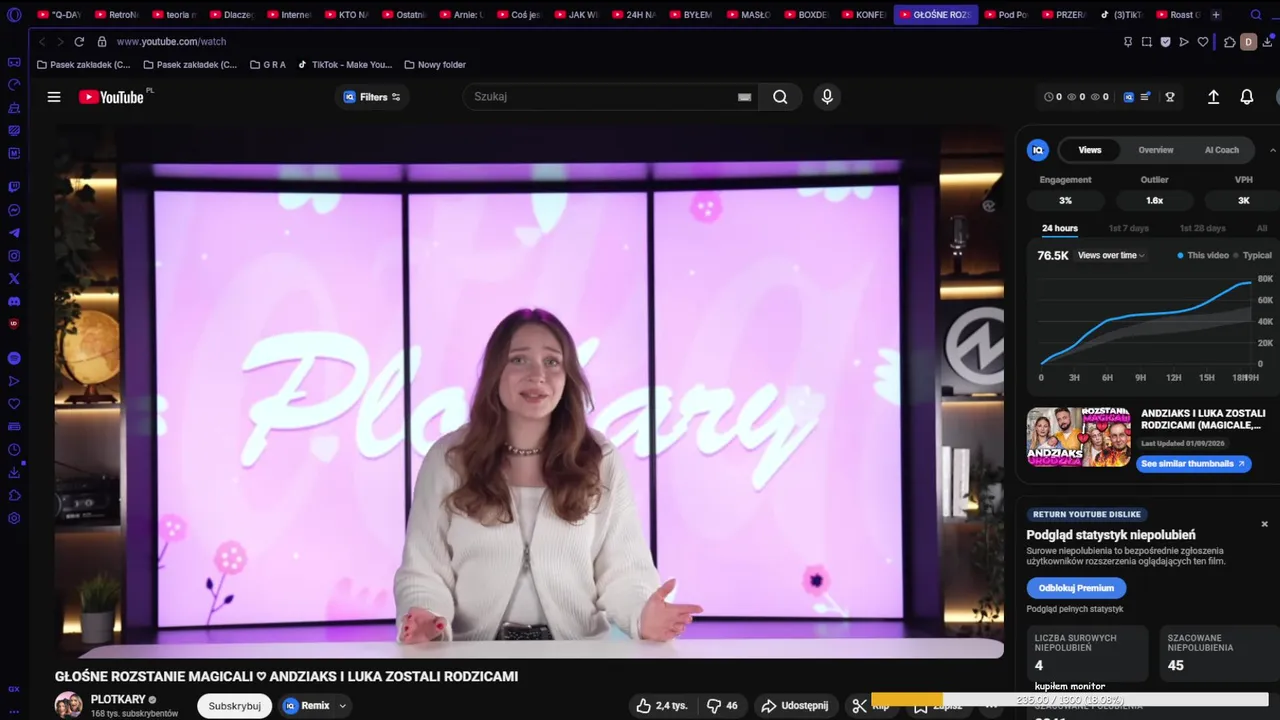
Task: Expand the Remix button dropdown arrow
Action: point(343,705)
